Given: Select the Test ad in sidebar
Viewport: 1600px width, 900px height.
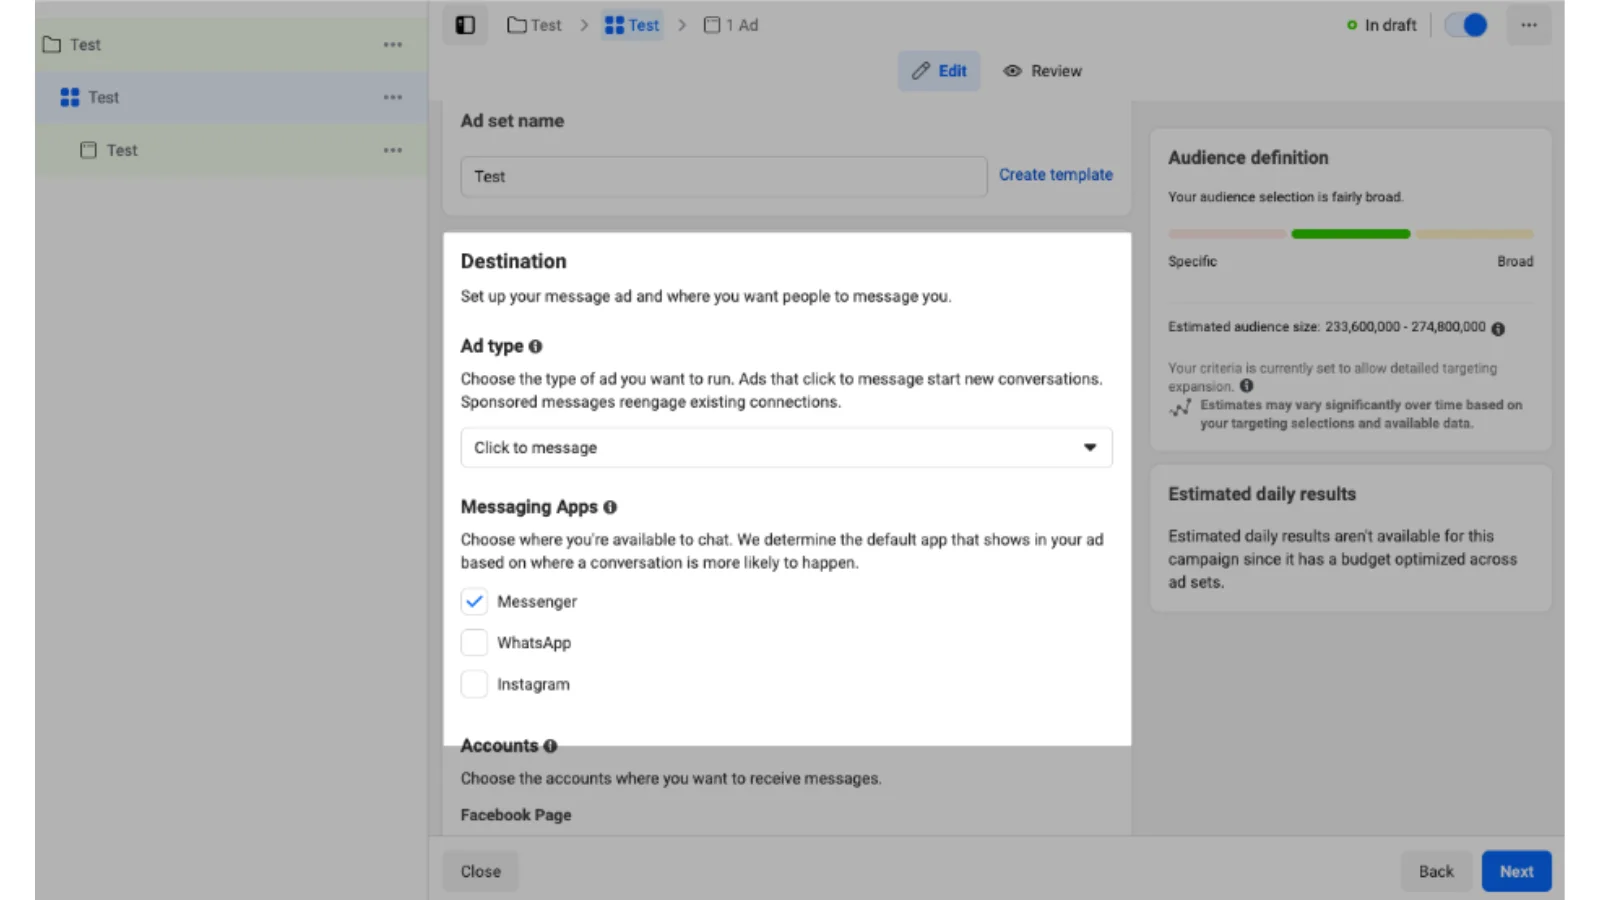Looking at the screenshot, I should click(x=231, y=150).
